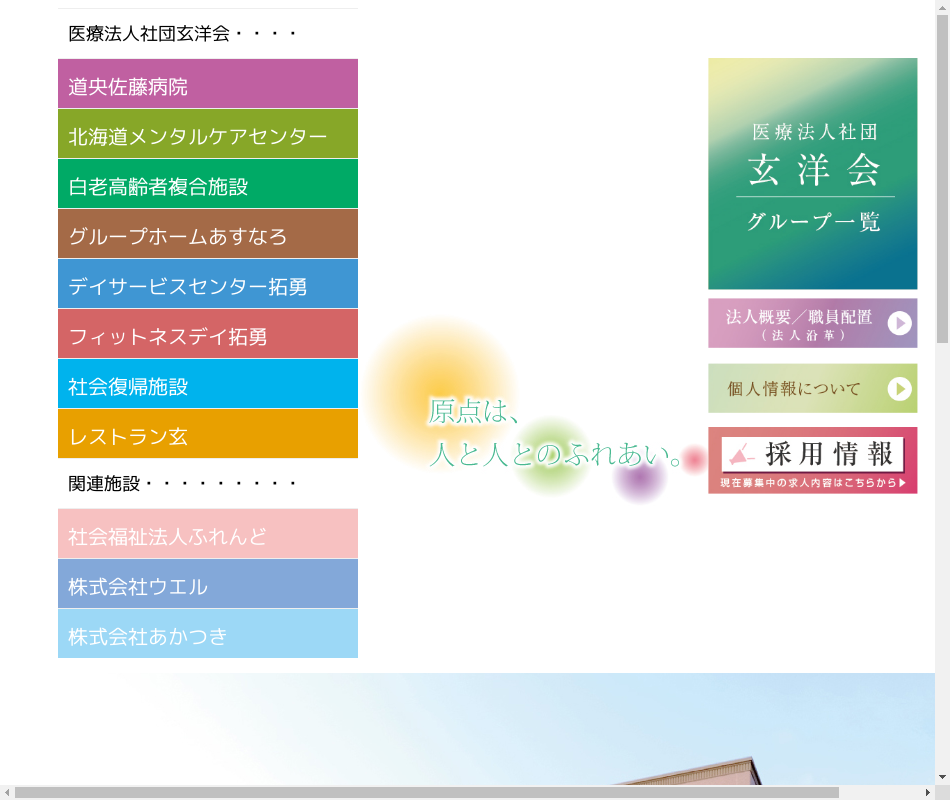Open the 玄洋会 グループ一覧 banner
This screenshot has width=950, height=800.
tap(812, 173)
